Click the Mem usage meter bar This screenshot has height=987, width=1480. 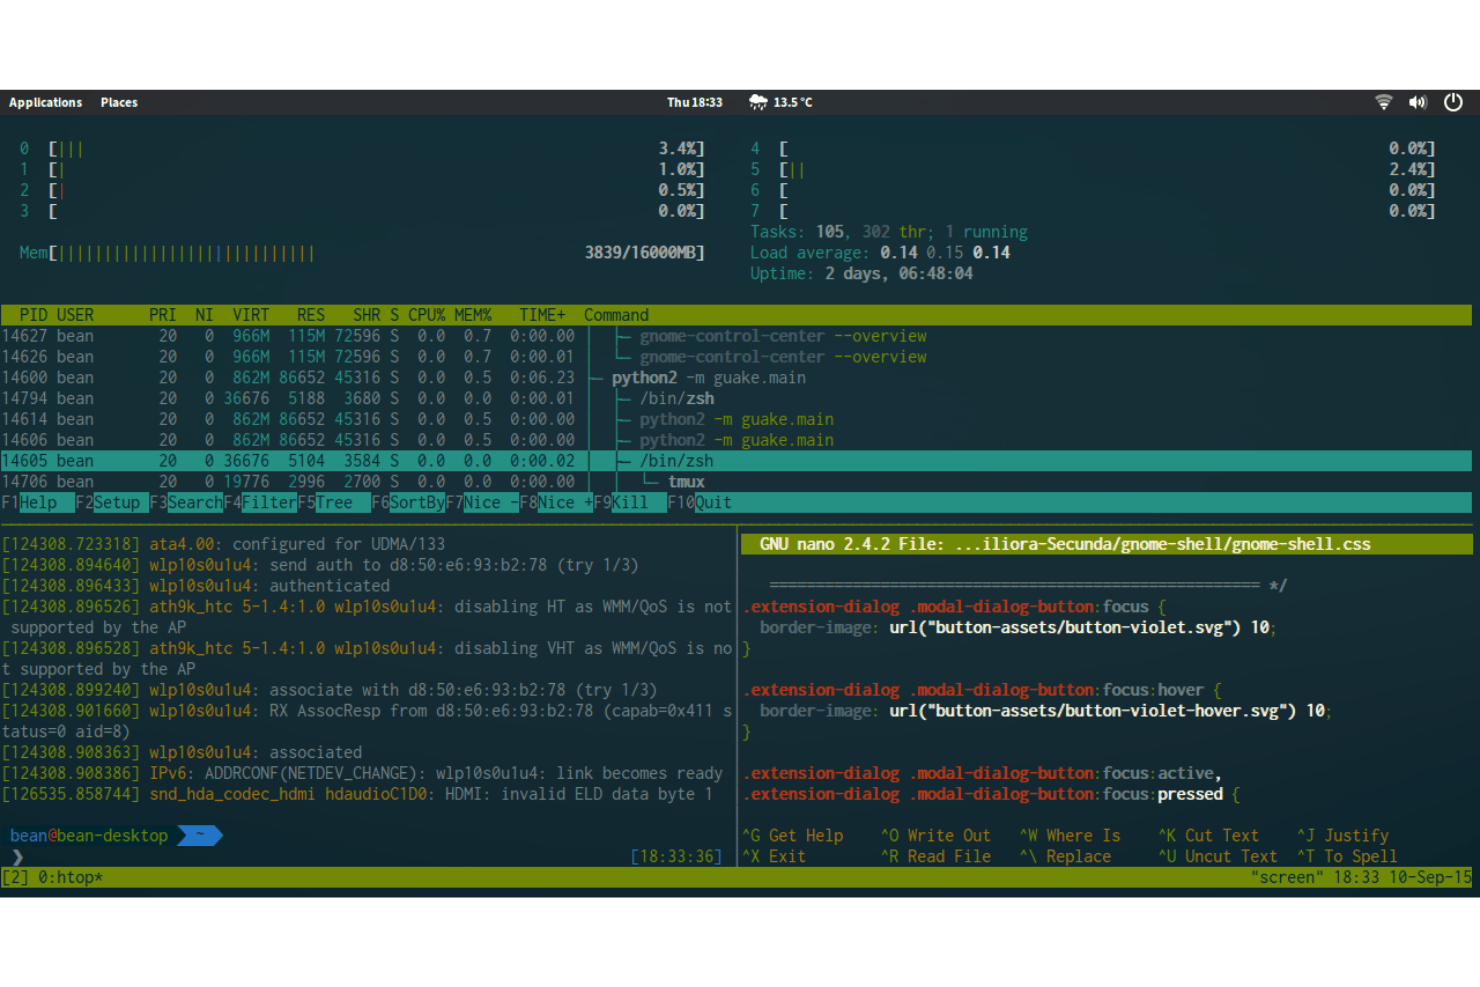tap(362, 253)
